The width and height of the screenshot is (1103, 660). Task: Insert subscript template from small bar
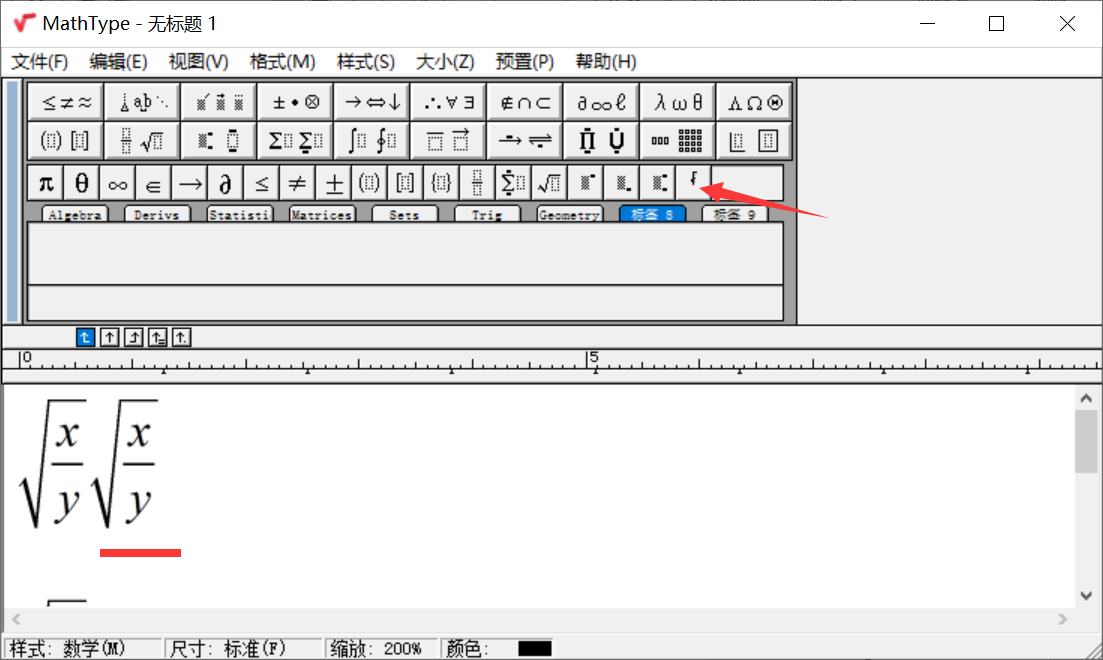(x=621, y=184)
